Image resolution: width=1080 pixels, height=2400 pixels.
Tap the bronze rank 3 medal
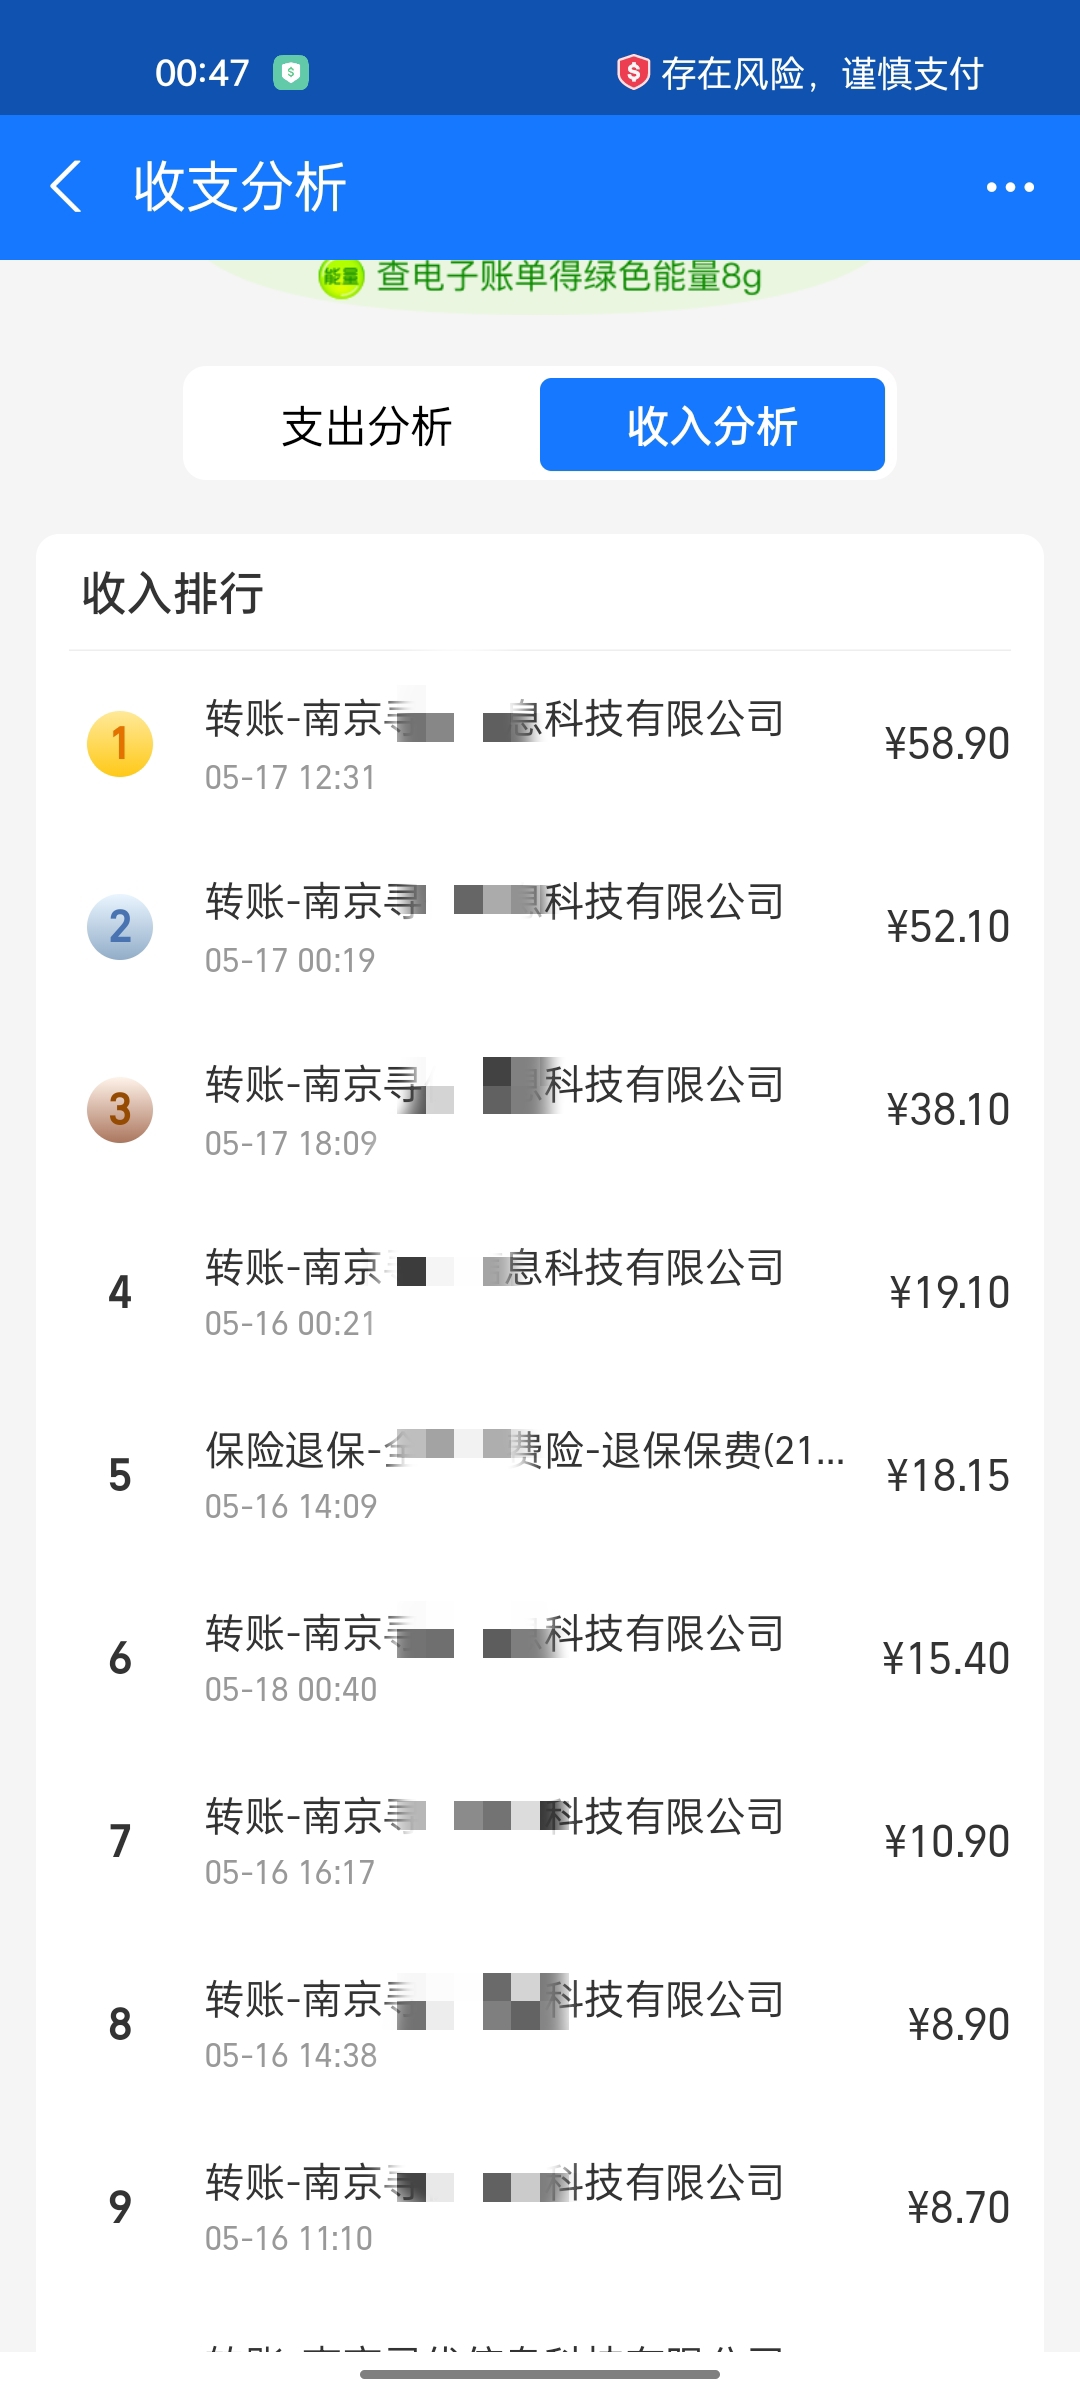click(x=120, y=1110)
